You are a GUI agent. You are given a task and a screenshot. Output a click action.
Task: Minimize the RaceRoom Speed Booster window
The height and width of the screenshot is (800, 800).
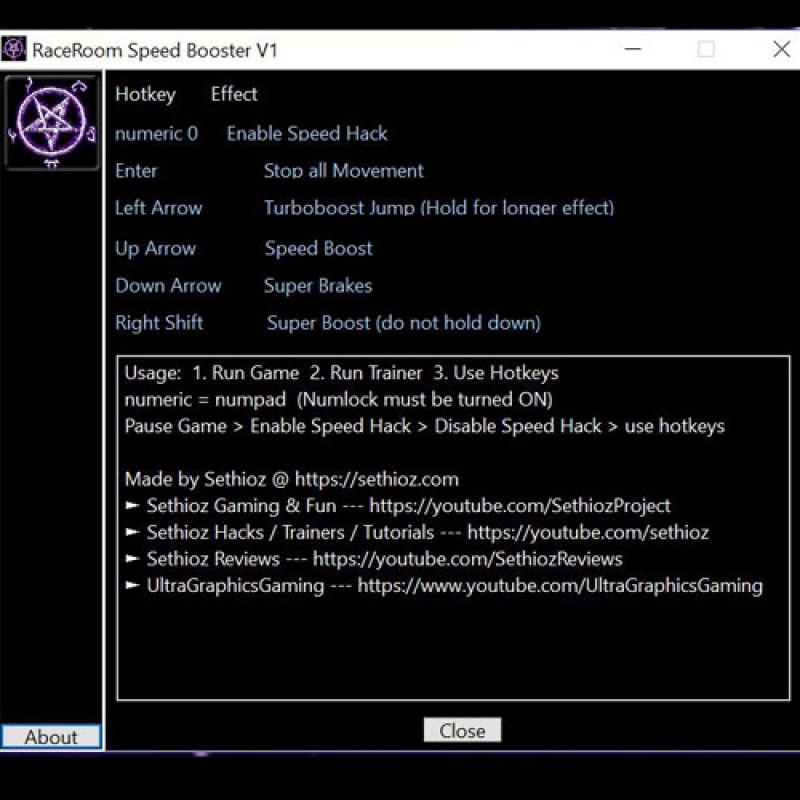point(633,49)
